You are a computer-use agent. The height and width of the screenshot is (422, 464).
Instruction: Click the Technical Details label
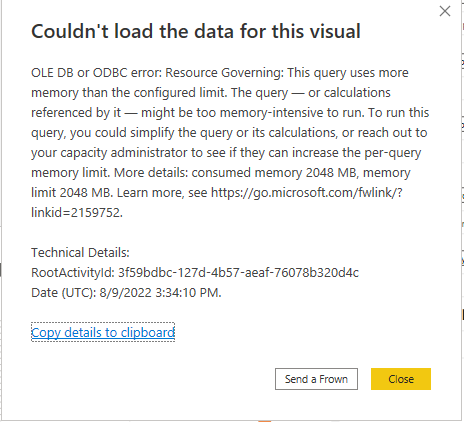pos(80,252)
